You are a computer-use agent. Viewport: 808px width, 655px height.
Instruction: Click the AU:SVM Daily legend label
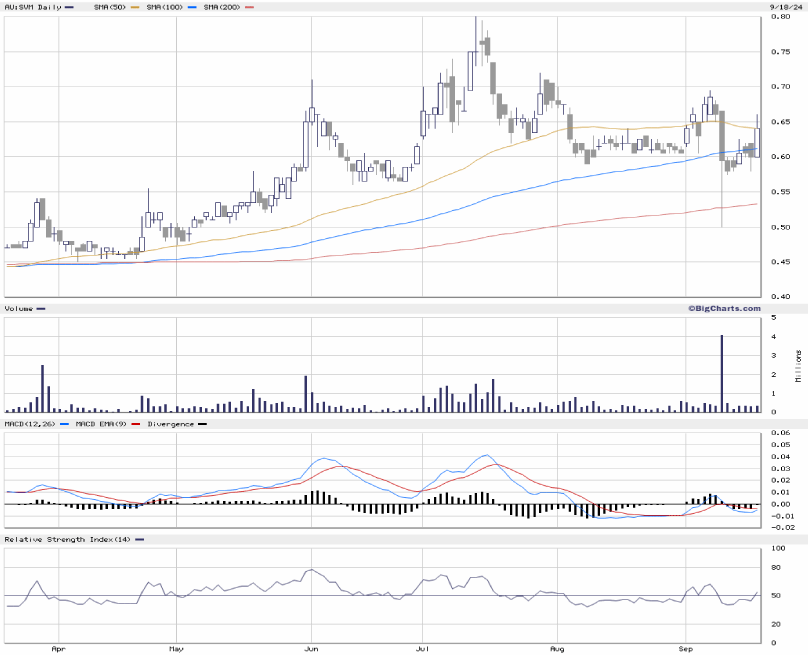coord(31,7)
